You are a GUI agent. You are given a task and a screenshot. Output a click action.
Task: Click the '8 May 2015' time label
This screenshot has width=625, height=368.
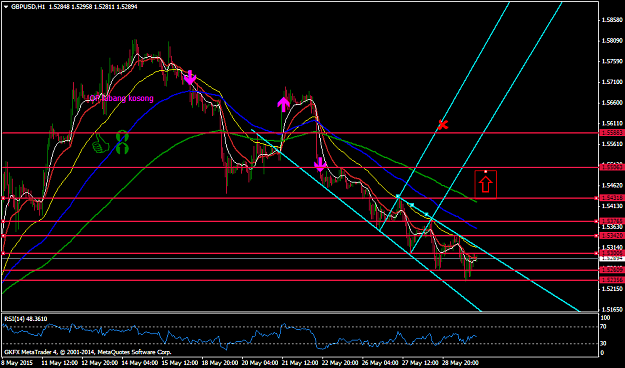point(18,363)
